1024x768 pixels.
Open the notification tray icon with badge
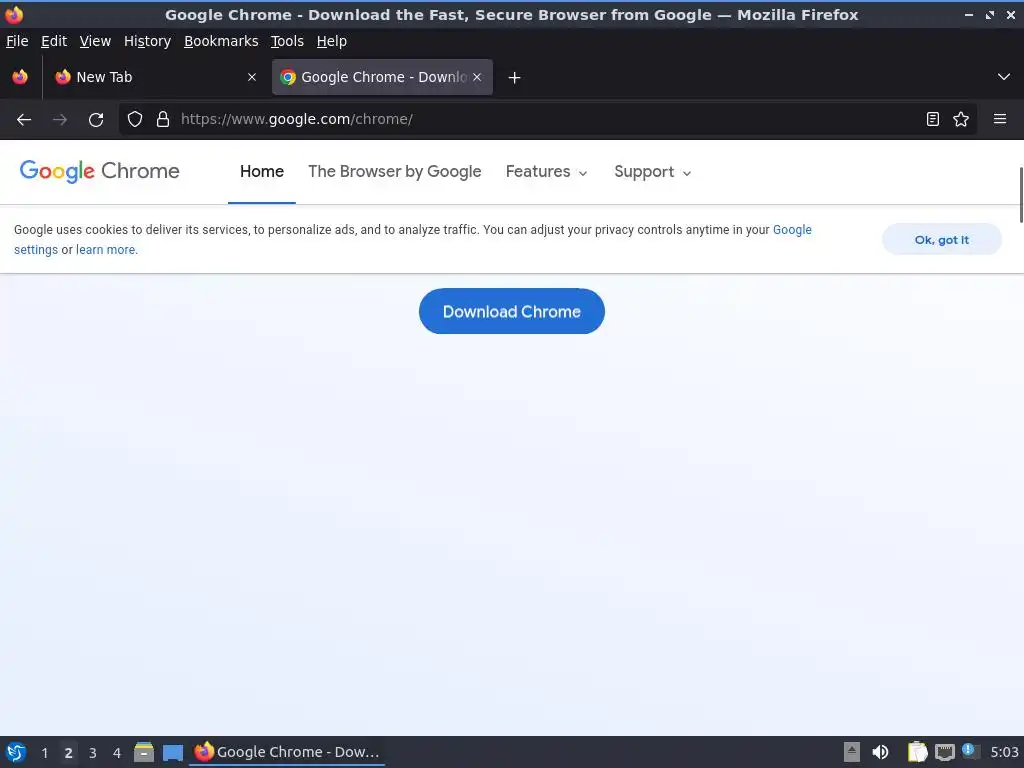970,752
